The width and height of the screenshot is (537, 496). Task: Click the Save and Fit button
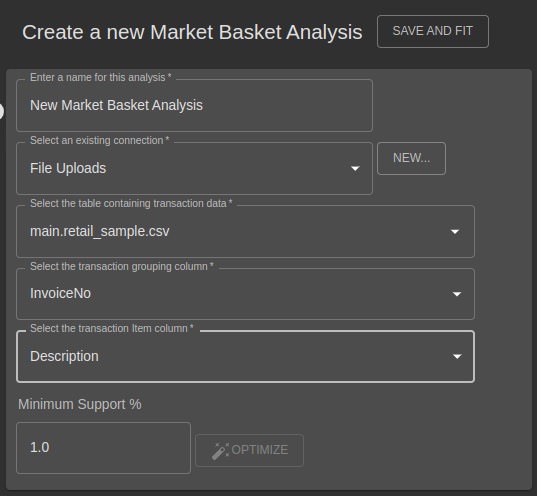pos(433,31)
